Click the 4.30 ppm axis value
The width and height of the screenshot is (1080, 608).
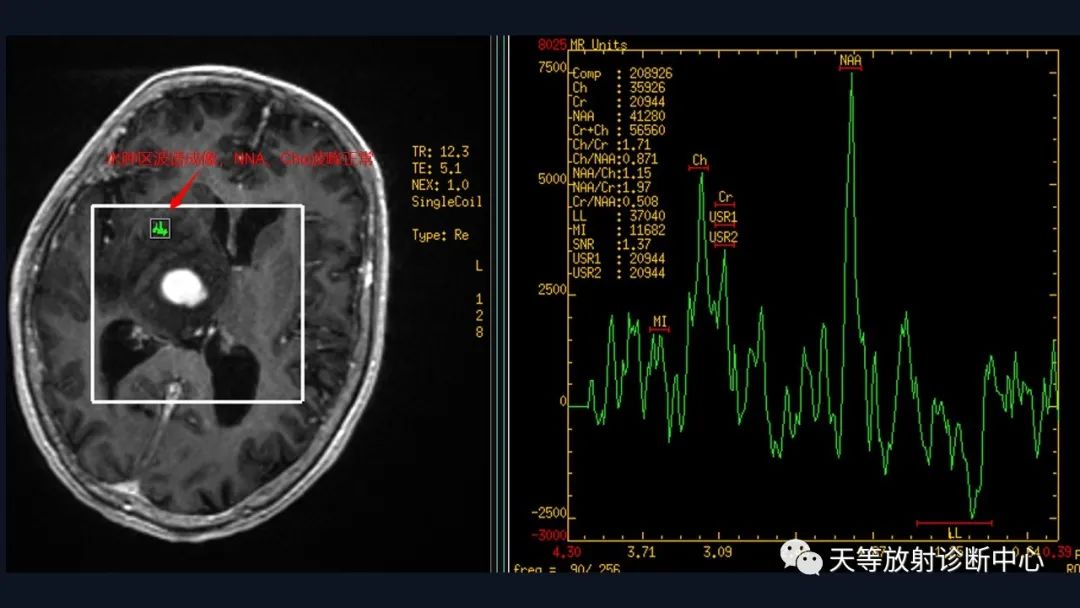[566, 551]
